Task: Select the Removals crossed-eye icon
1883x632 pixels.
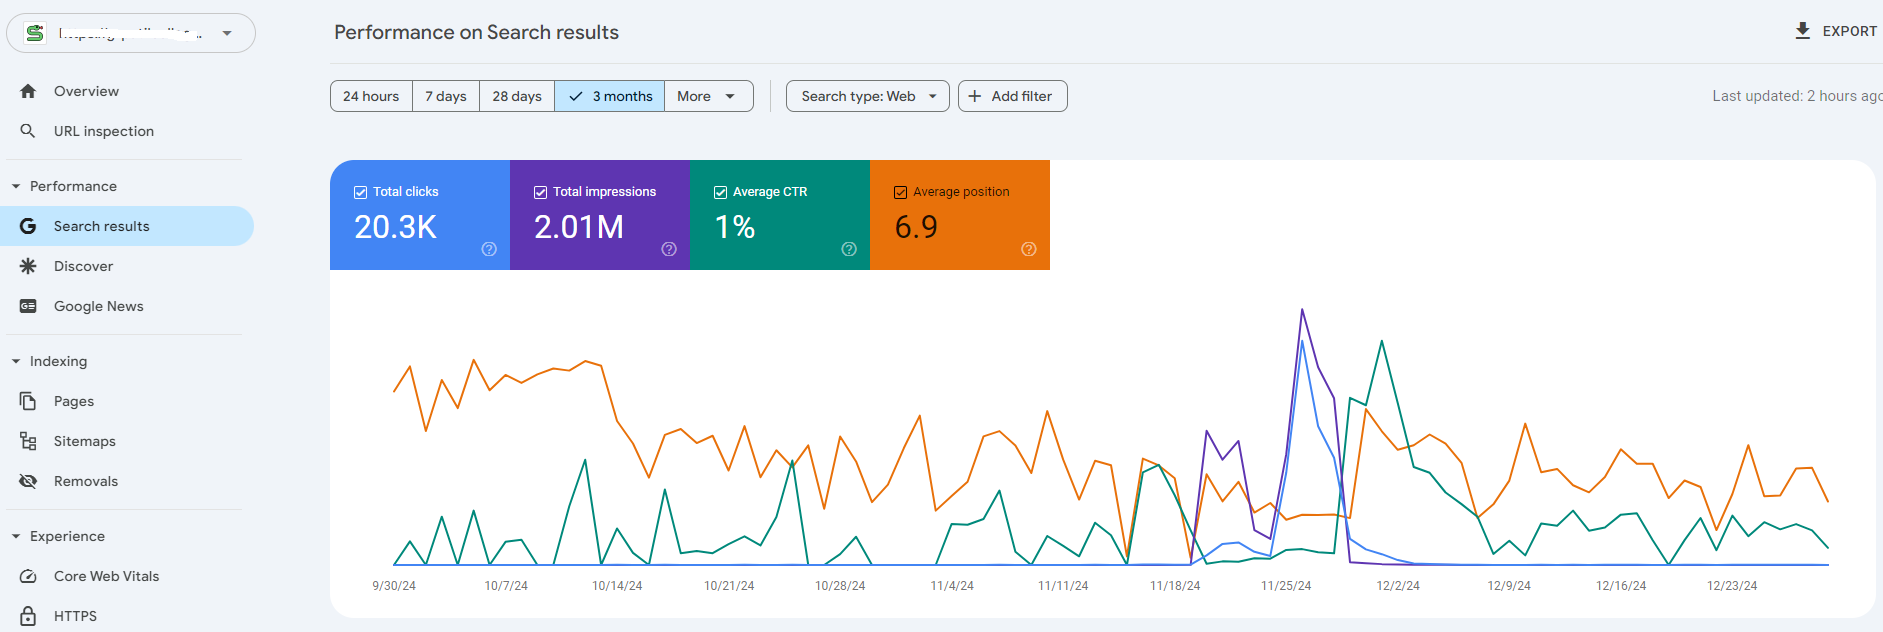Action: (x=28, y=481)
